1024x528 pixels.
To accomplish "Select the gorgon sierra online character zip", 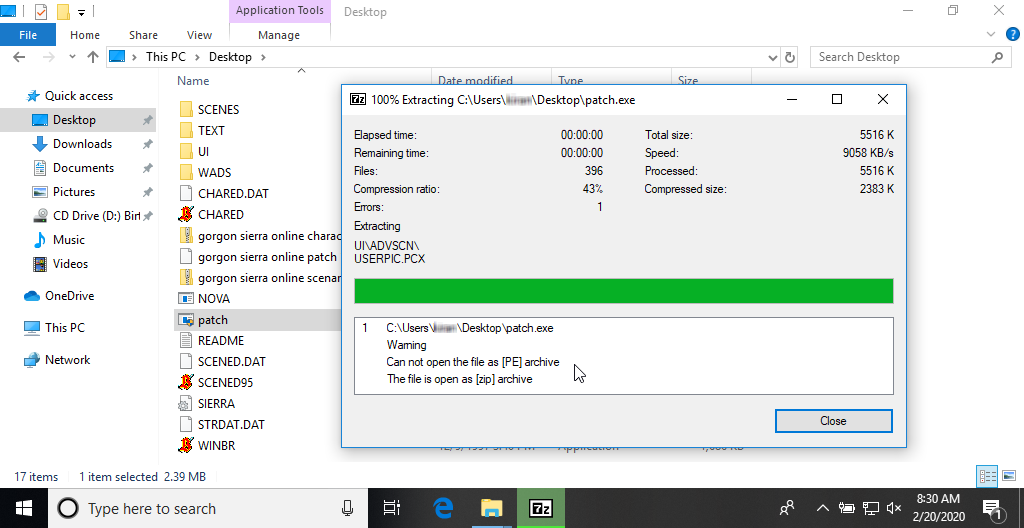I will (269, 236).
